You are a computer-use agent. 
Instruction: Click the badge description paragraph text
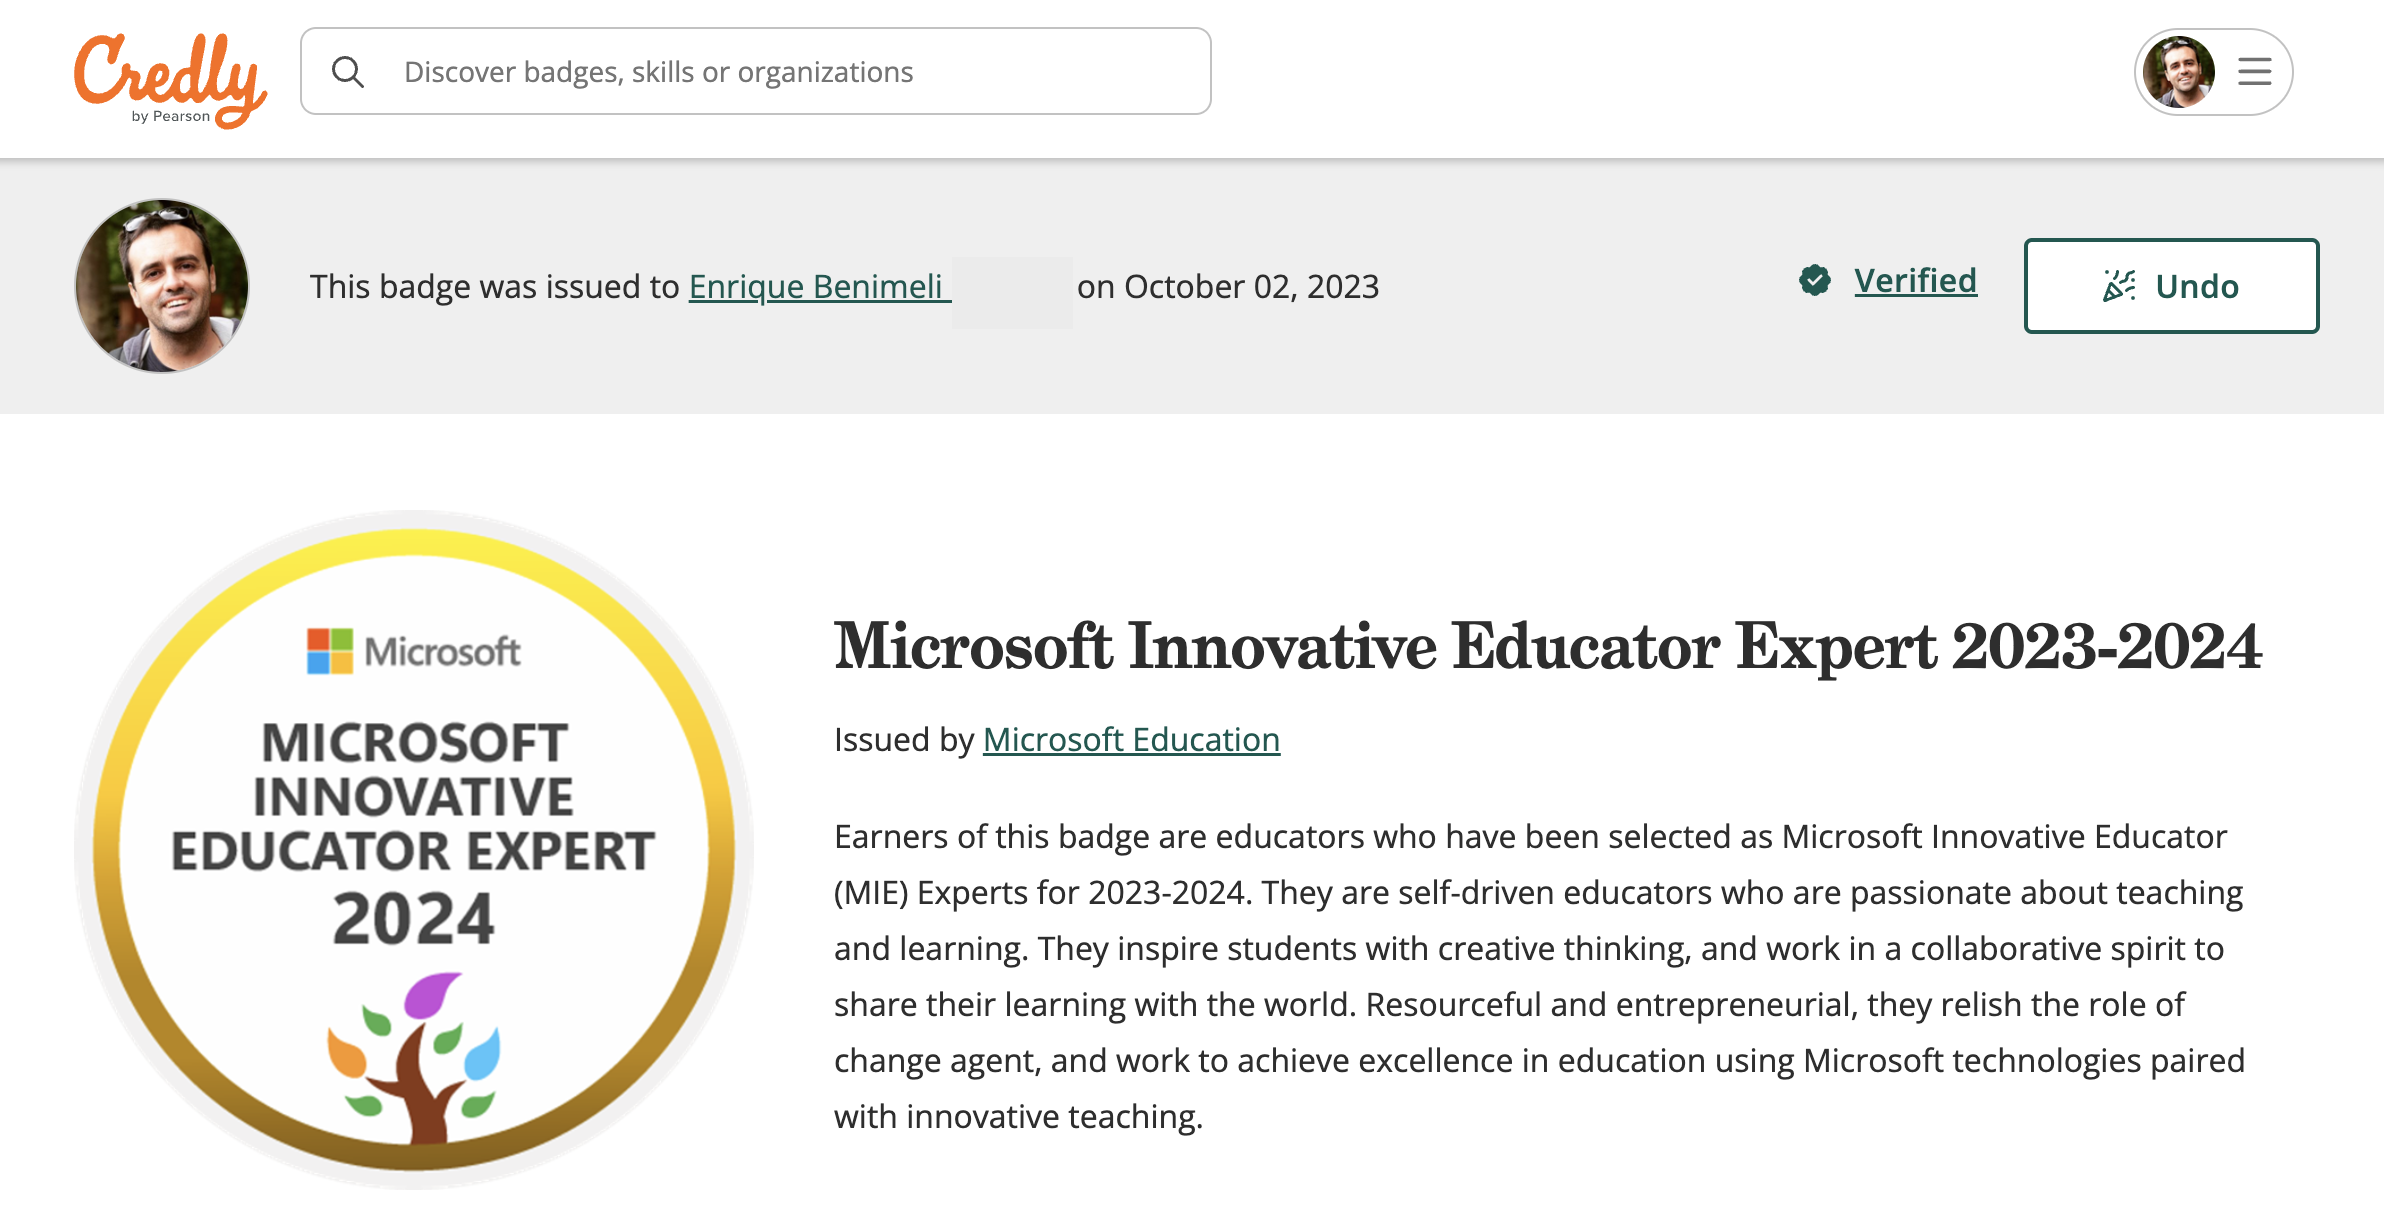(x=1540, y=976)
